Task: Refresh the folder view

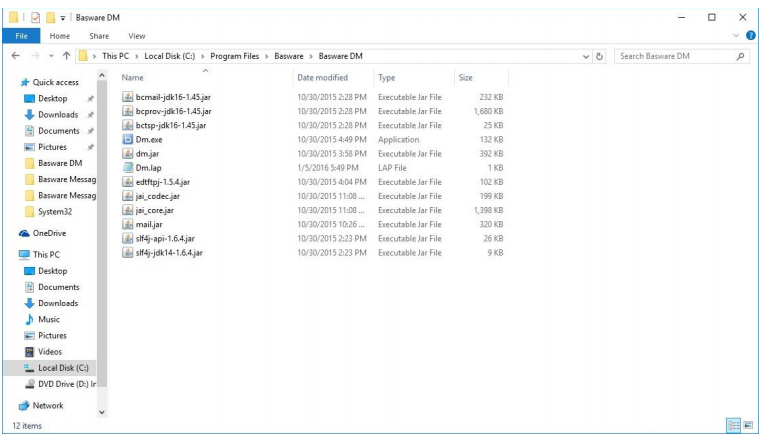Action: (600, 56)
